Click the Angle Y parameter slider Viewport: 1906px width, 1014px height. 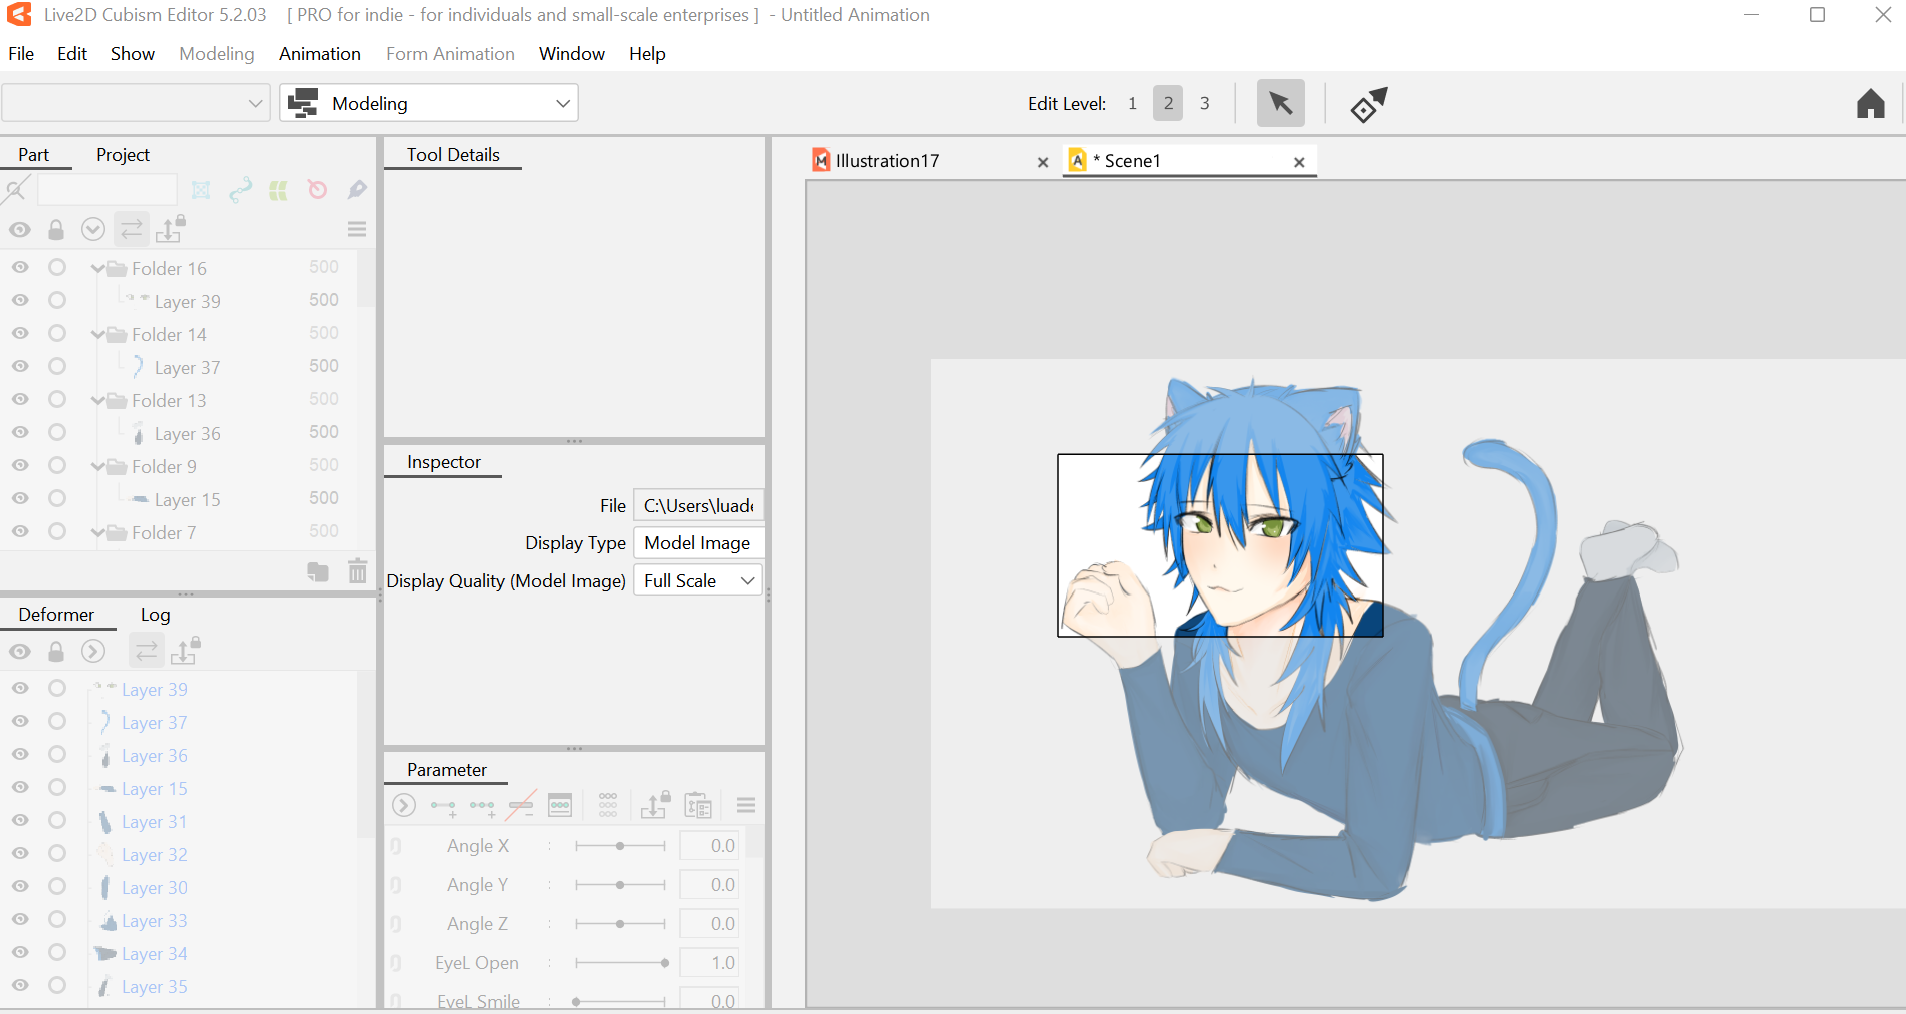point(620,885)
